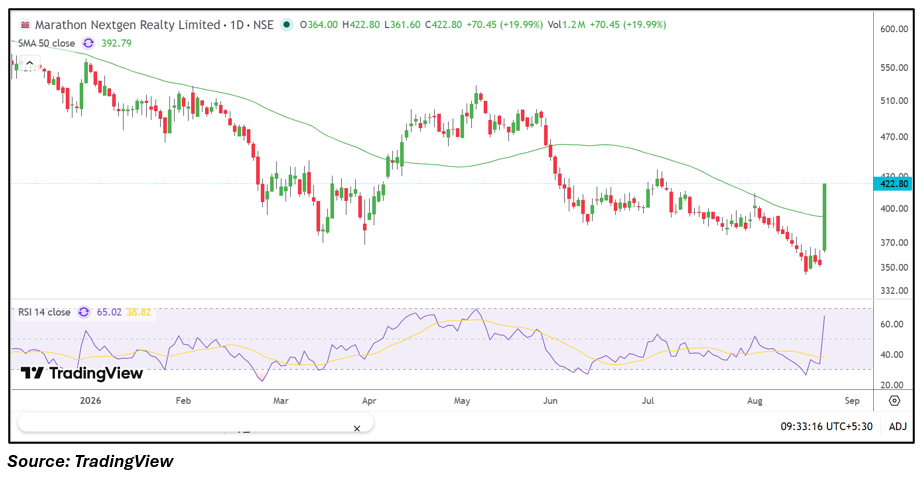
Task: Select the SMA 50 close indicator label
Action: tap(46, 43)
